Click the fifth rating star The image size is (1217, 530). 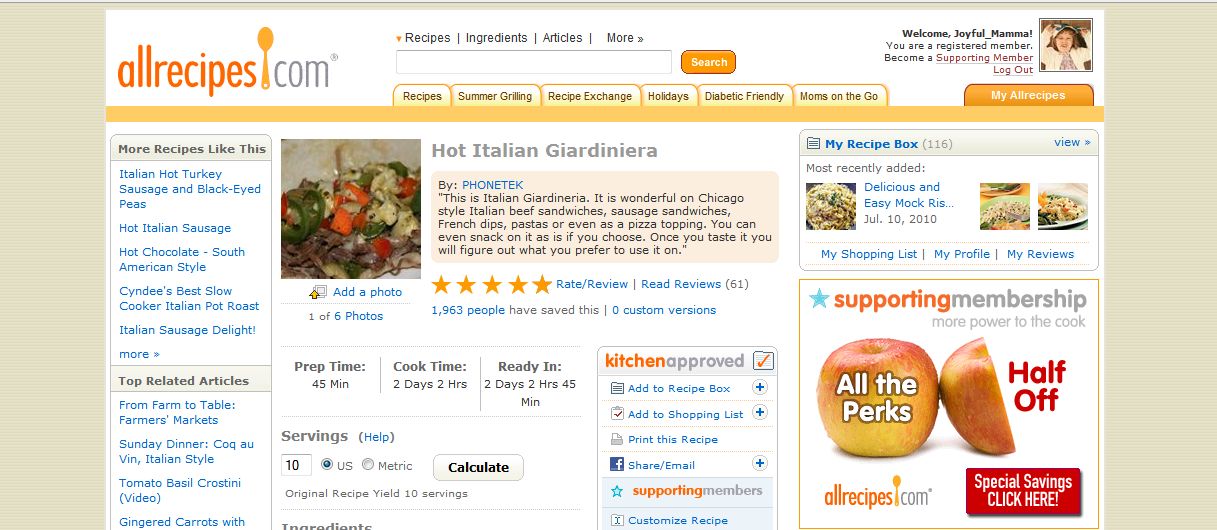pos(542,284)
